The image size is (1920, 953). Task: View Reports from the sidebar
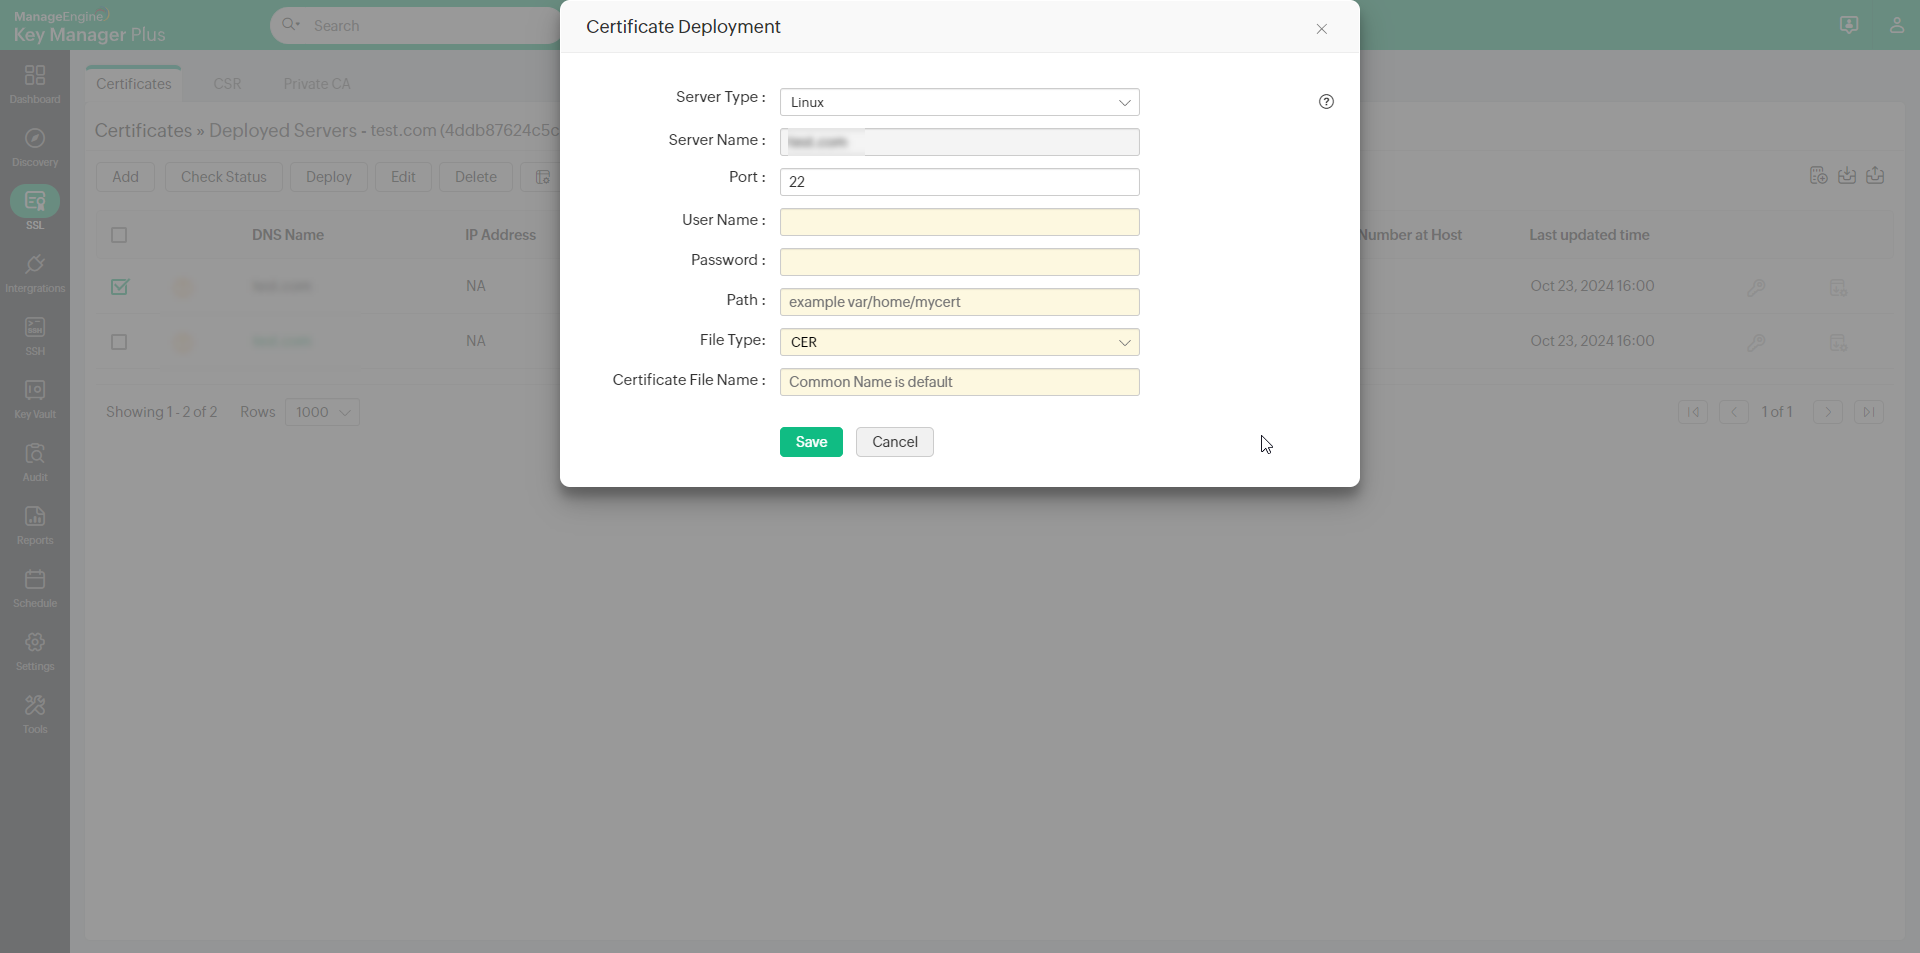click(x=35, y=525)
